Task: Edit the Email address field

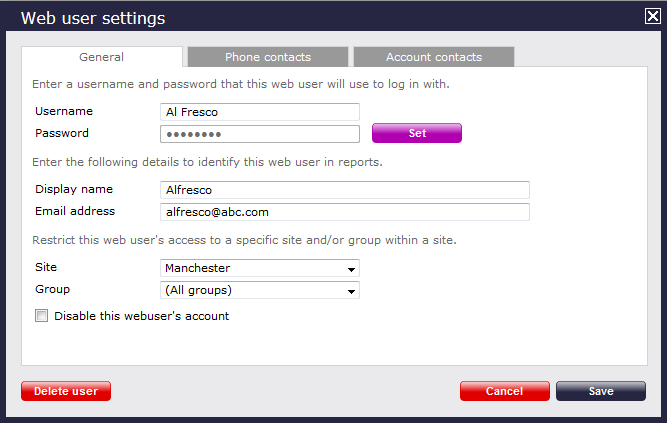Action: click(x=344, y=212)
